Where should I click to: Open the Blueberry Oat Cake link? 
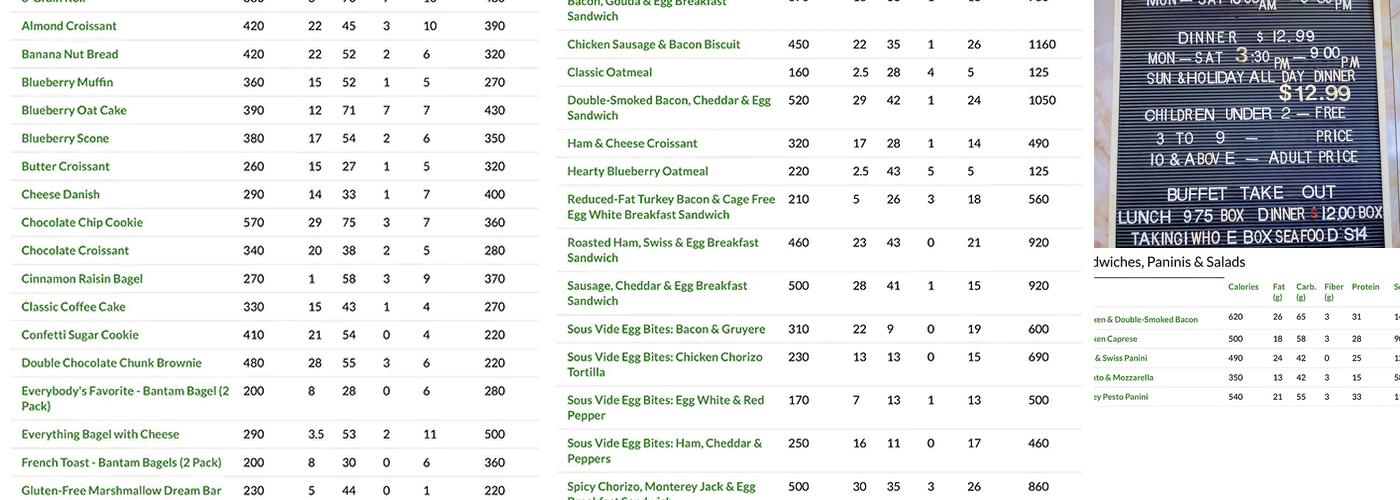click(x=74, y=110)
